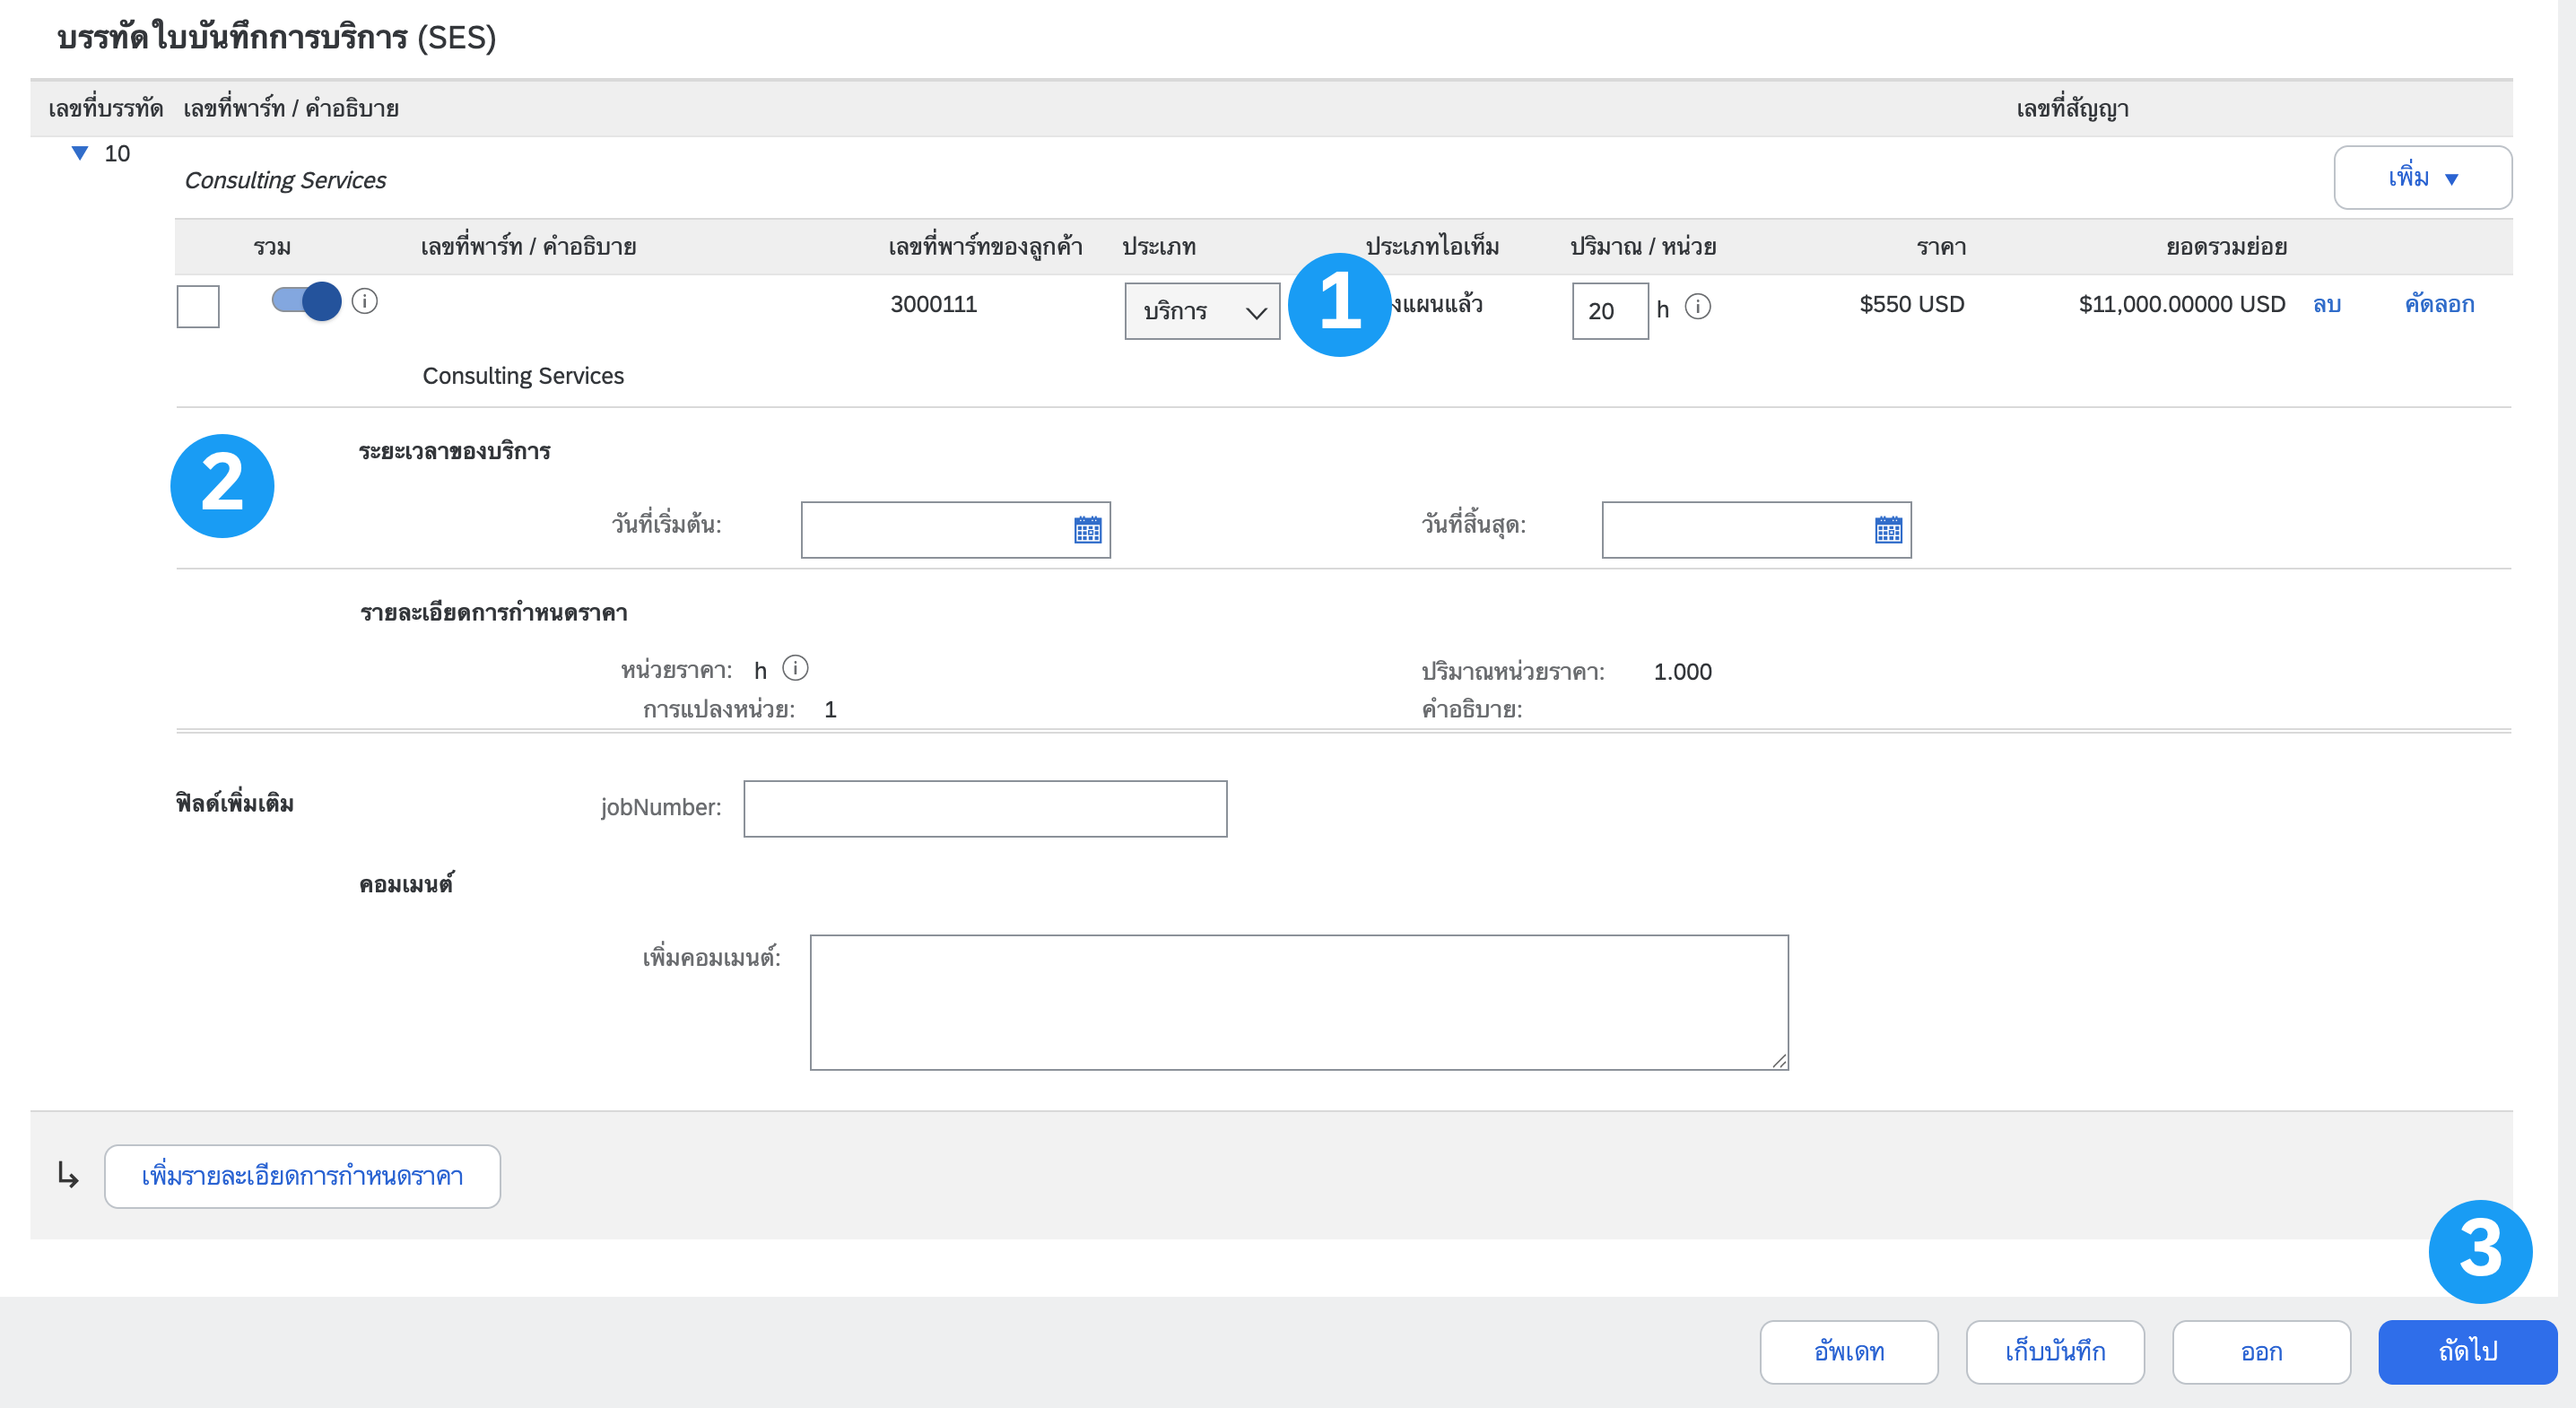Click the add comment text area

[x=1298, y=1002]
